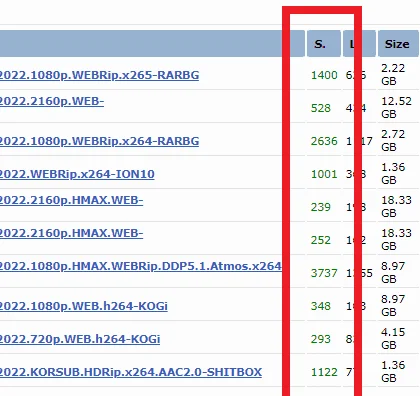The width and height of the screenshot is (420, 396).
Task: Open the 2022.720p.WEB.h264-KOGi torrent link
Action: pos(80,339)
